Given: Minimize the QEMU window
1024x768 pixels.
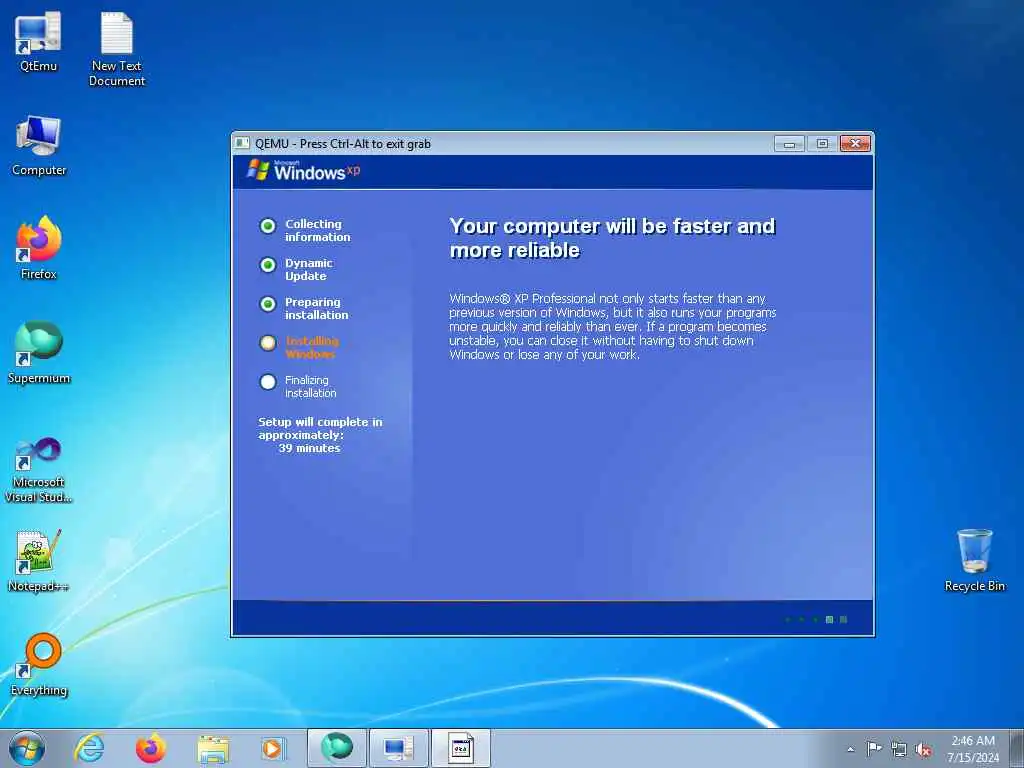Looking at the screenshot, I should (x=789, y=143).
